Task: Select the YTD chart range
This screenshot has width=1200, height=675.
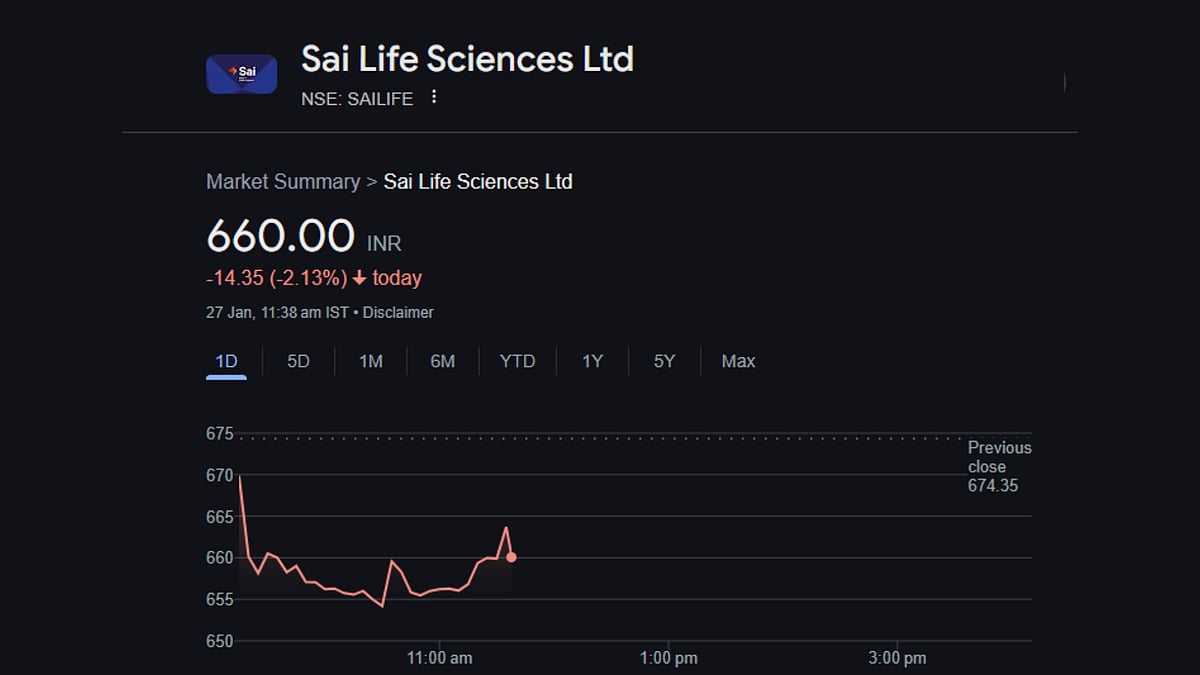Action: (517, 361)
